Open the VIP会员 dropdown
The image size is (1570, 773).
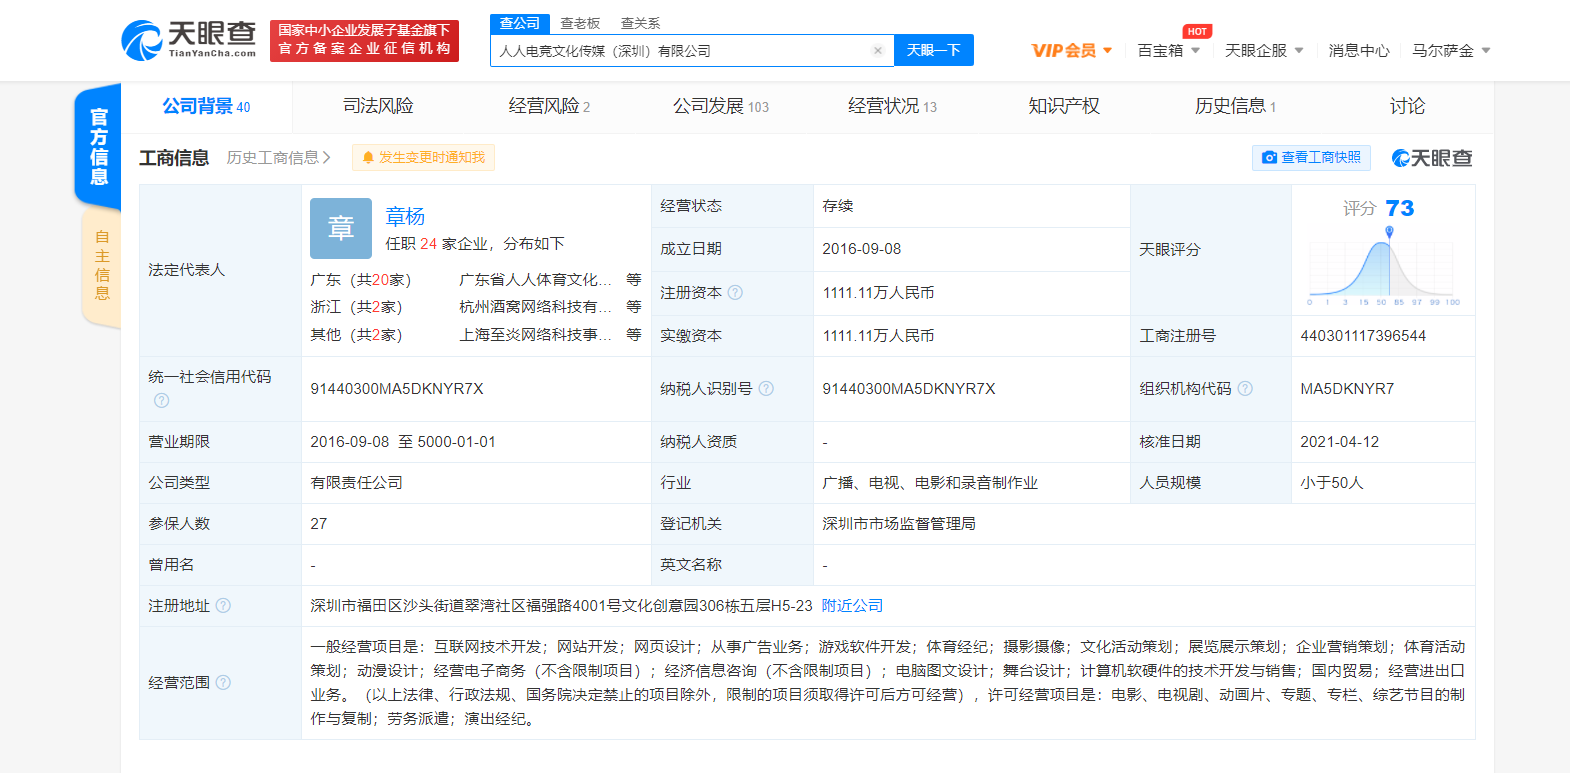tap(1072, 50)
